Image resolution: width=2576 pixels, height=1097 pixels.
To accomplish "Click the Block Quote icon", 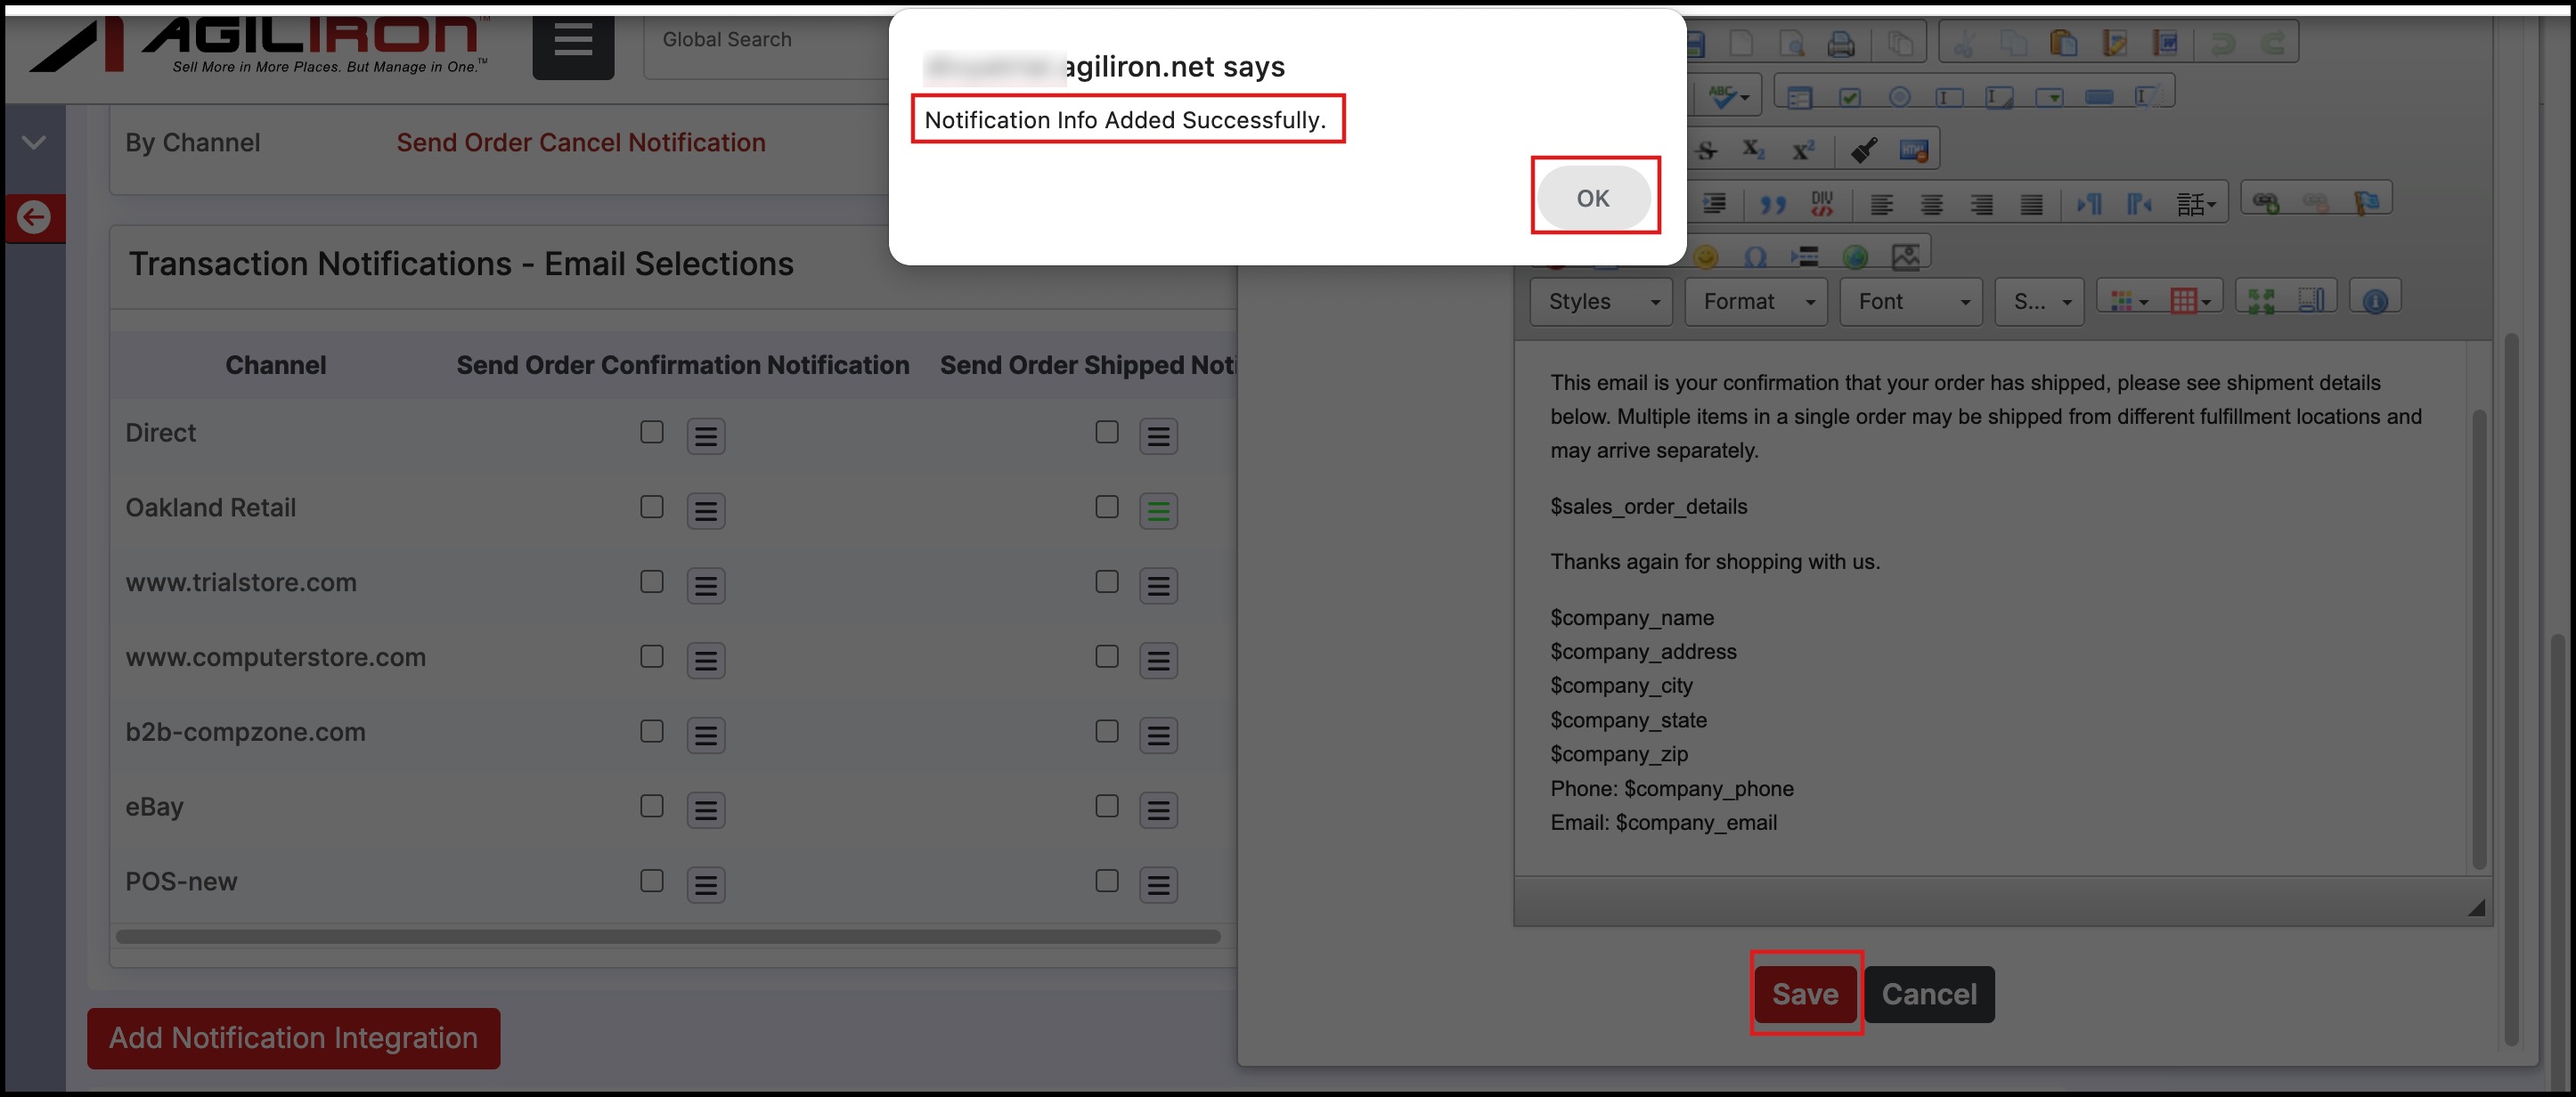I will (1772, 205).
